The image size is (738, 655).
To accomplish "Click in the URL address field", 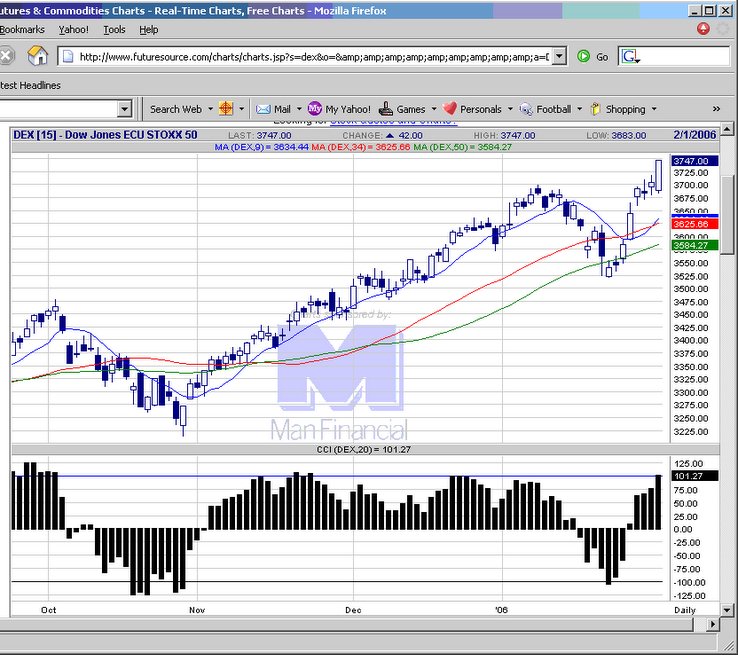I will [x=313, y=57].
